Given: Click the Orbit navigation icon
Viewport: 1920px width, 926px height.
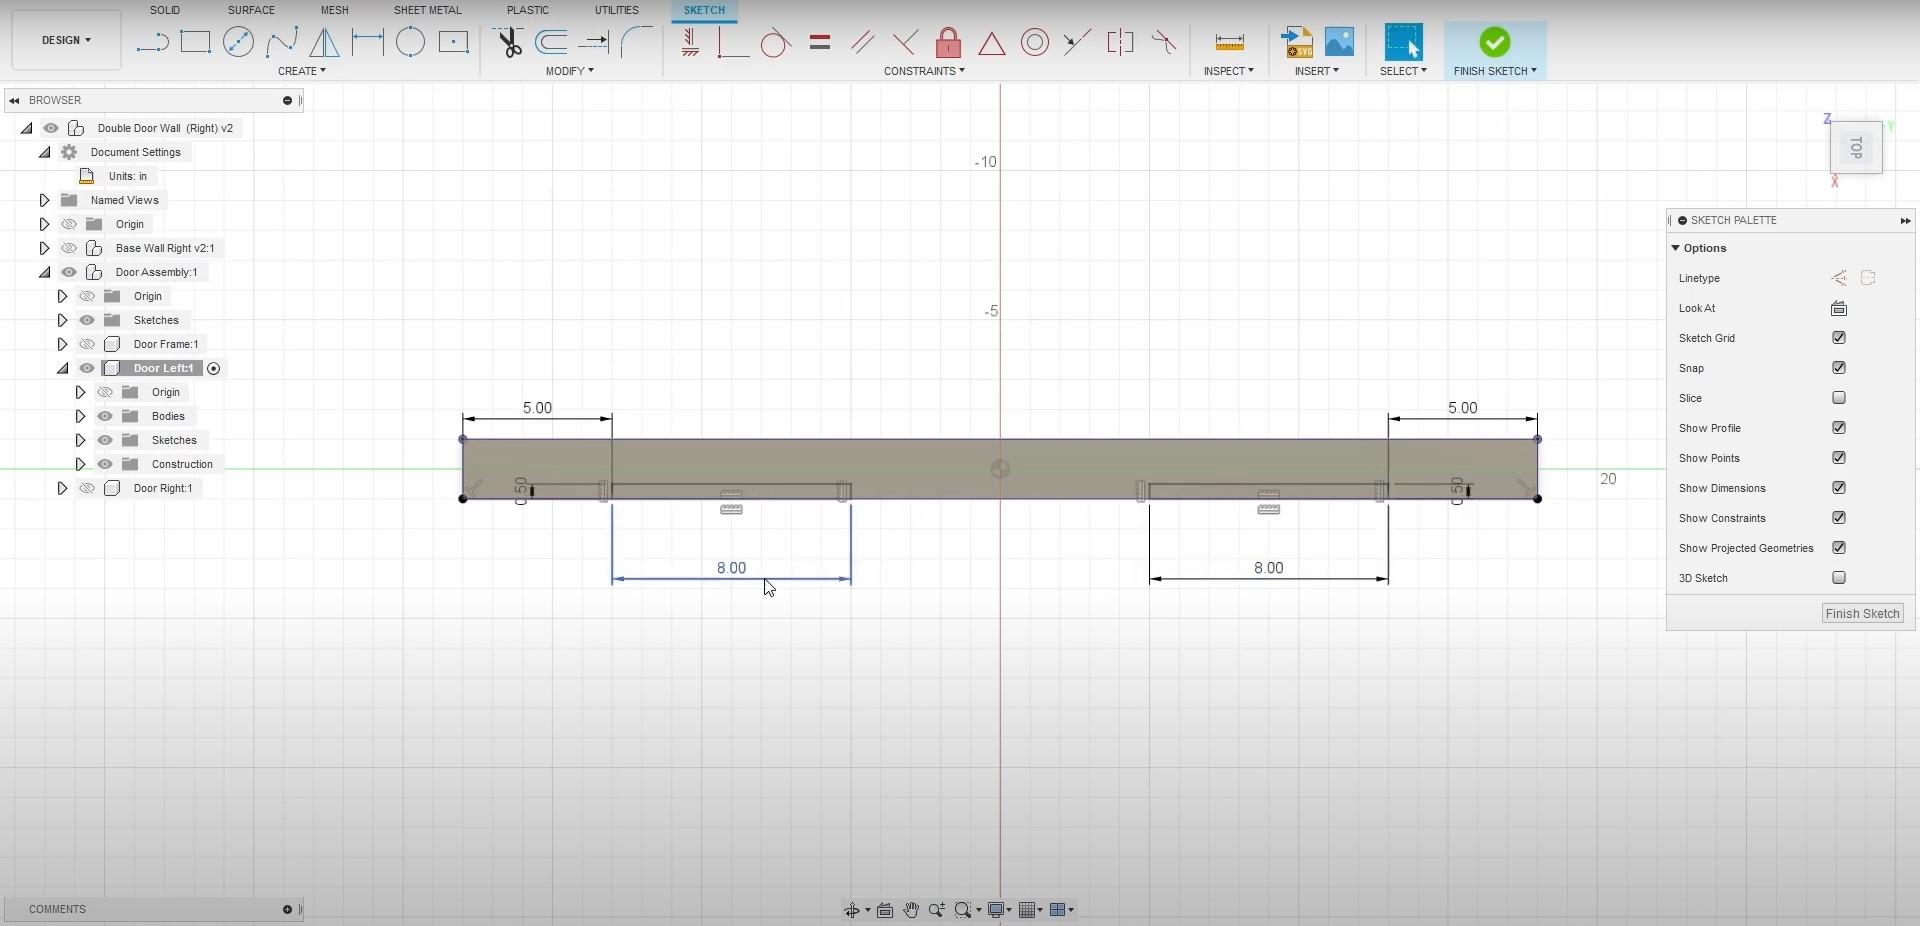Looking at the screenshot, I should click(852, 910).
